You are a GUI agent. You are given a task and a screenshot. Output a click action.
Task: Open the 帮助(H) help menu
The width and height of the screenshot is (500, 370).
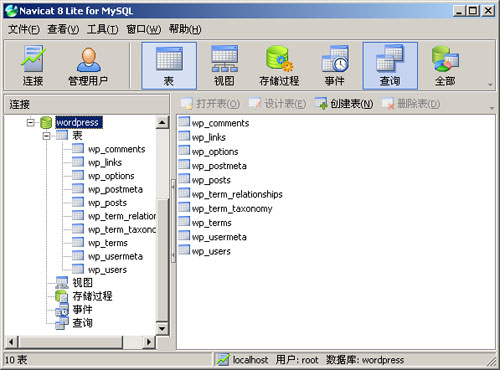pyautogui.click(x=185, y=29)
